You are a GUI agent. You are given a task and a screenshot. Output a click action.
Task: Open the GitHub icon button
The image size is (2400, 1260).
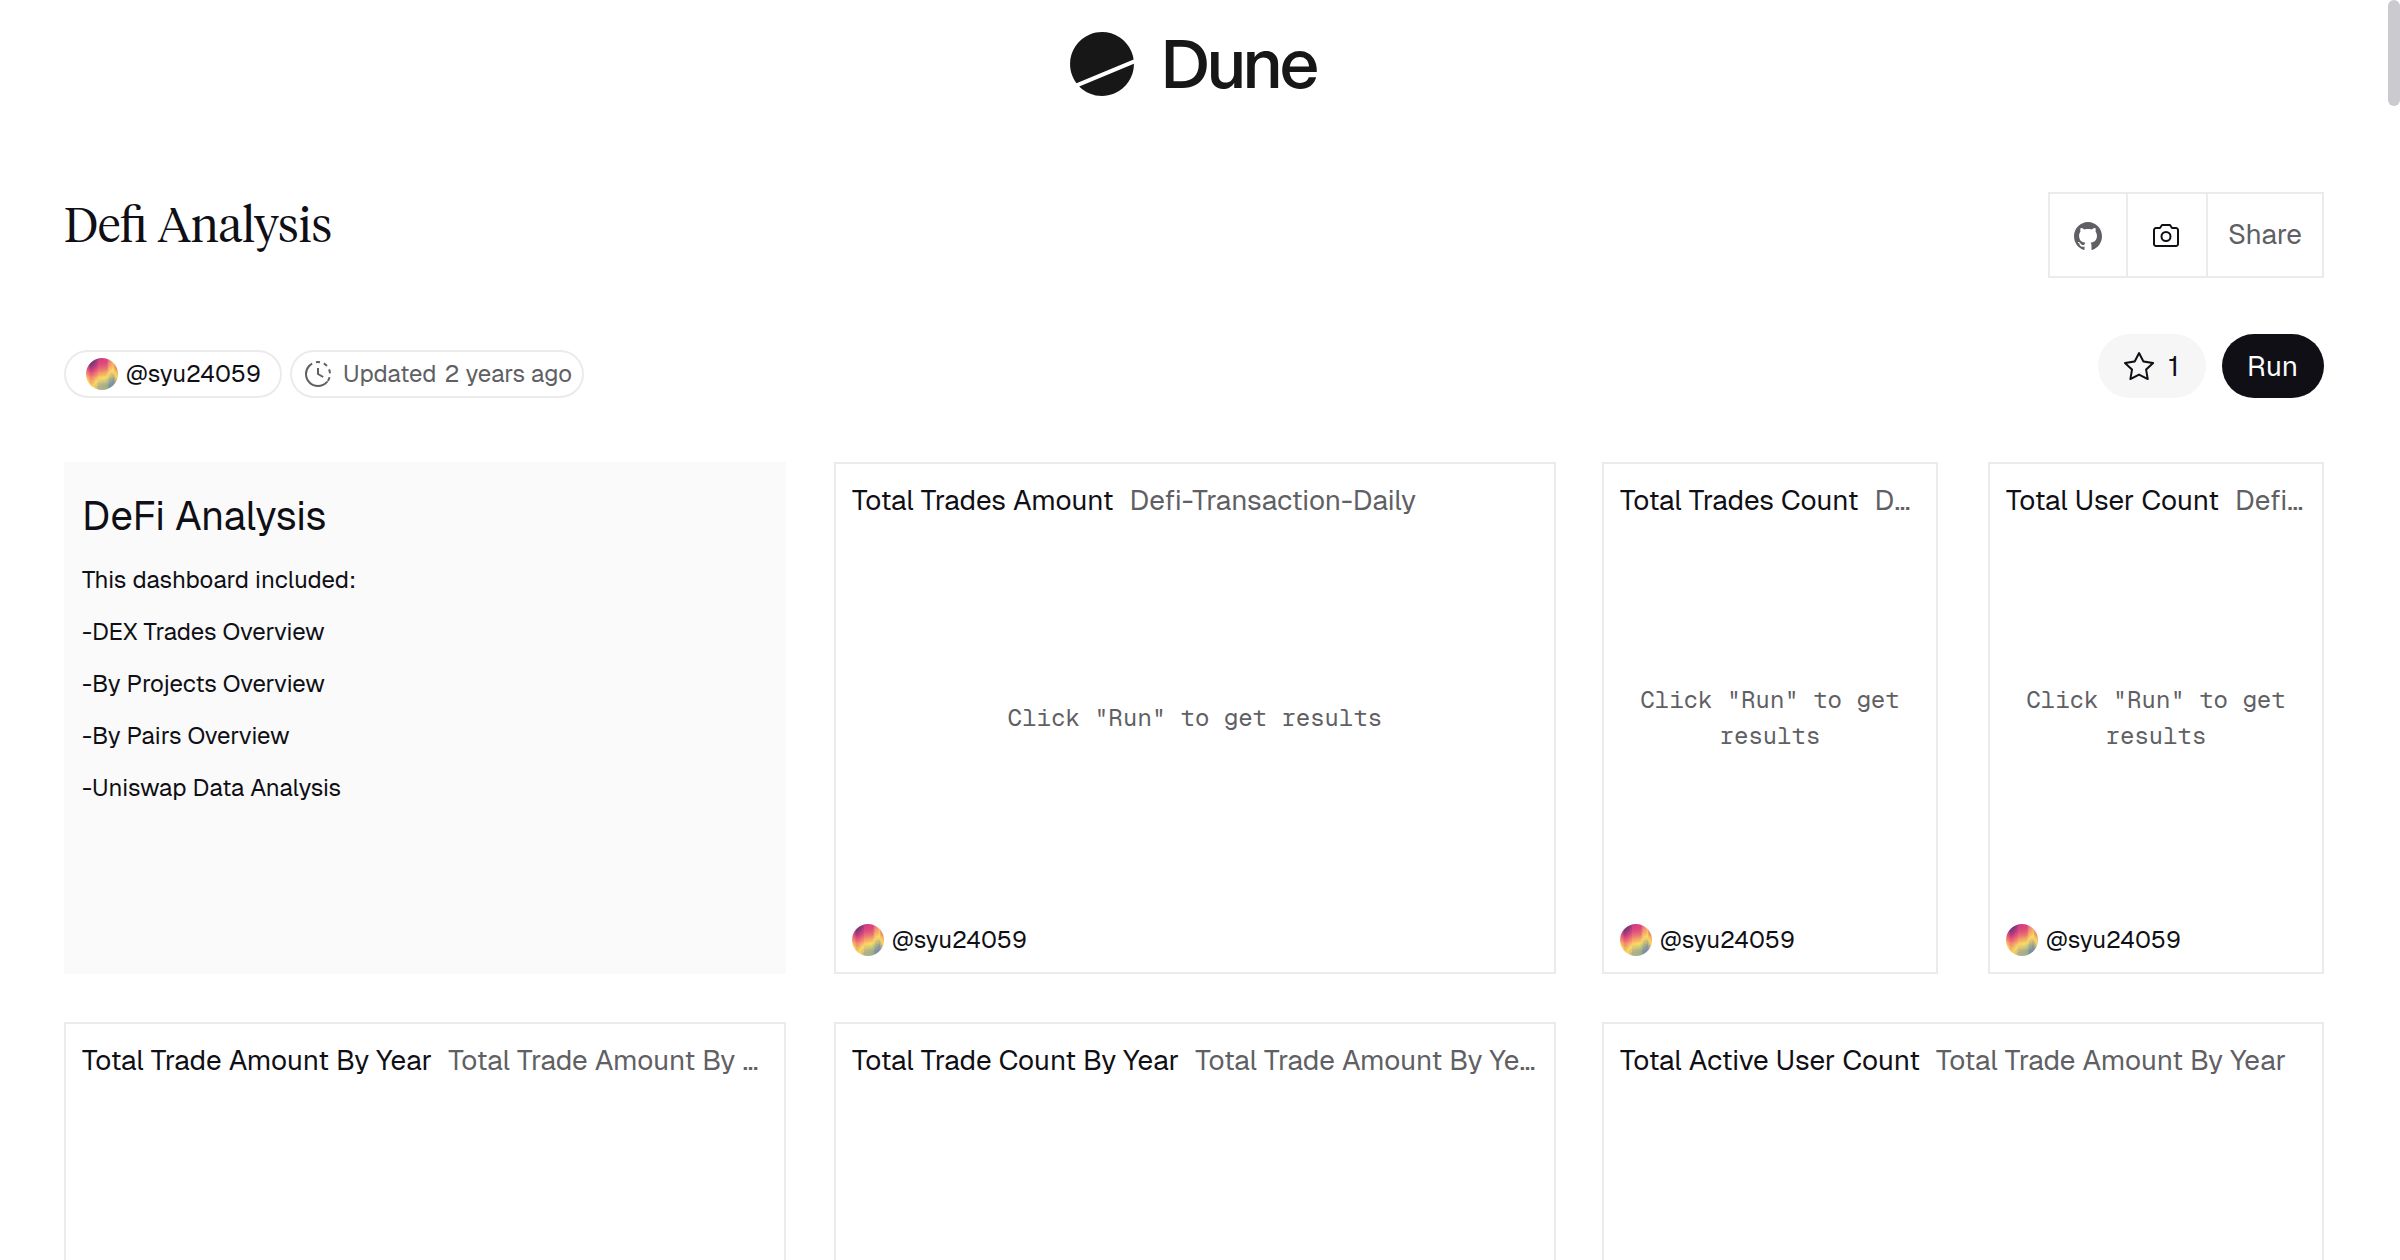click(2087, 236)
